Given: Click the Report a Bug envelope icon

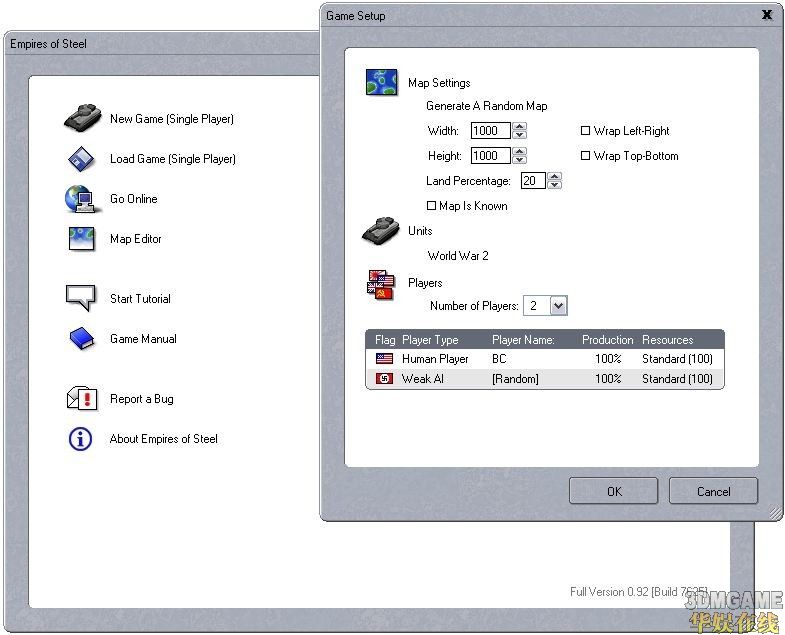Looking at the screenshot, I should (81, 399).
